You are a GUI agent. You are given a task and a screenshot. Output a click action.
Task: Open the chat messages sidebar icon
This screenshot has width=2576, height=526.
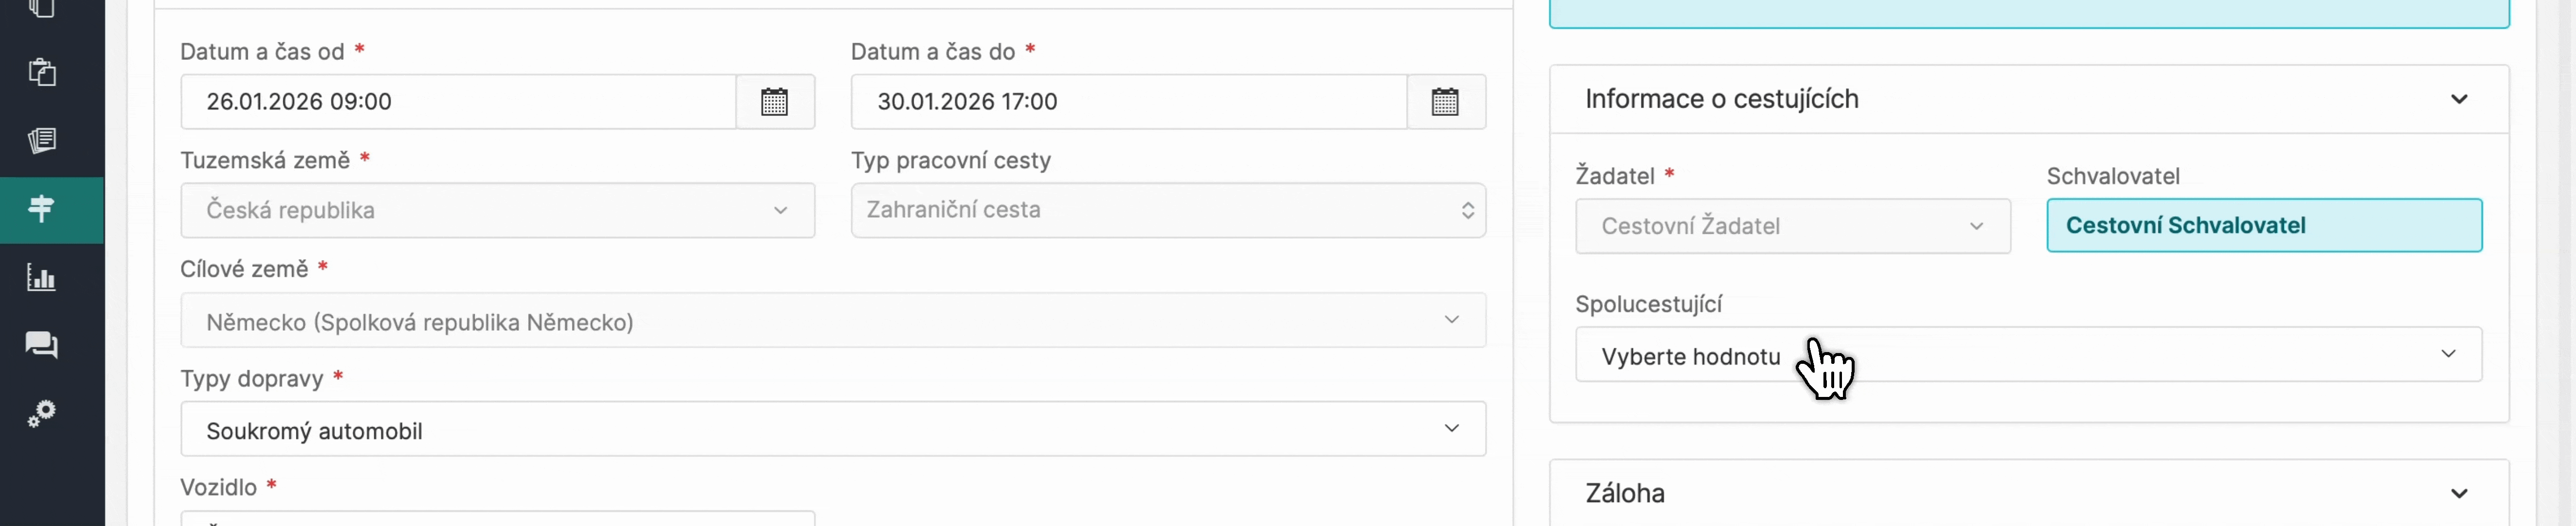[42, 345]
